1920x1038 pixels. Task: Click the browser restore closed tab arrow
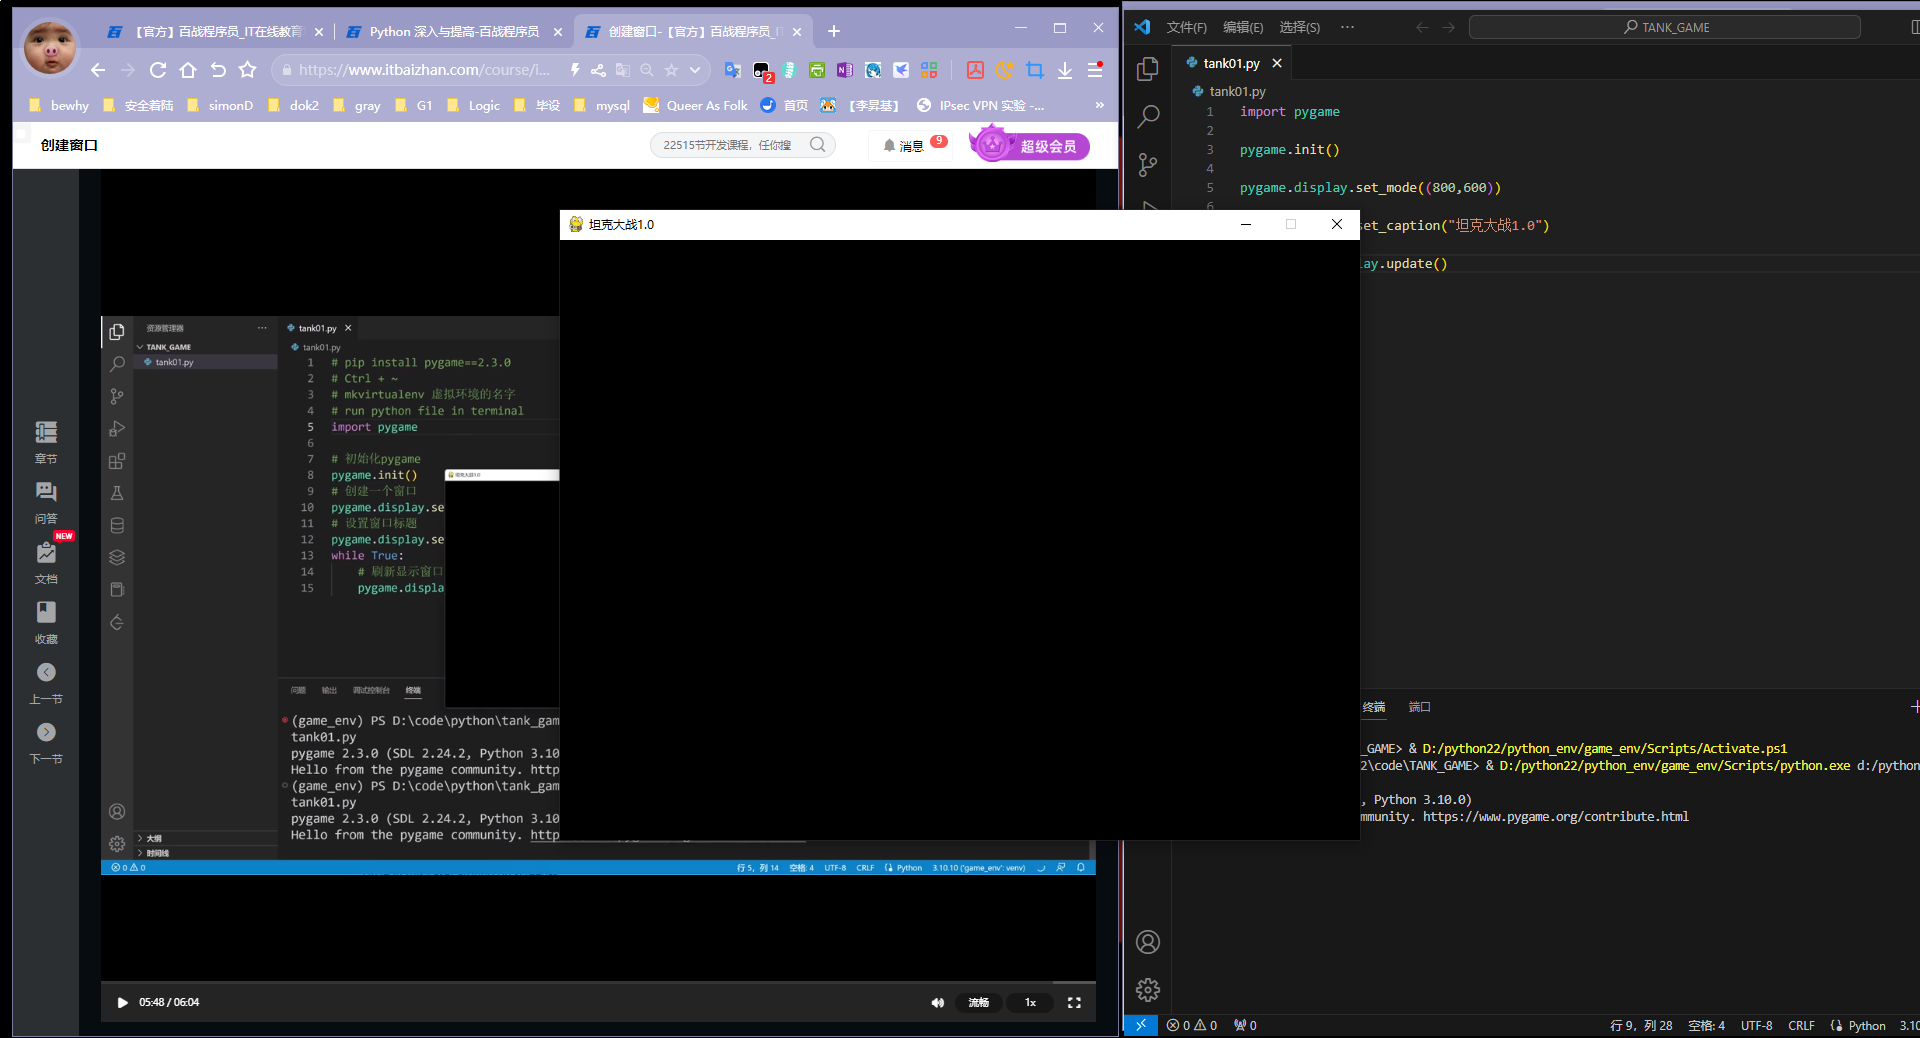[x=218, y=70]
